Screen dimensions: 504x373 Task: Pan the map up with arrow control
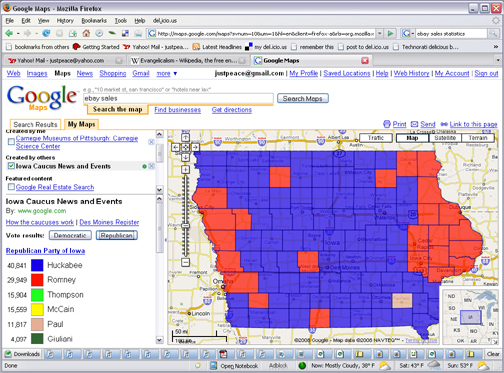[x=186, y=137]
